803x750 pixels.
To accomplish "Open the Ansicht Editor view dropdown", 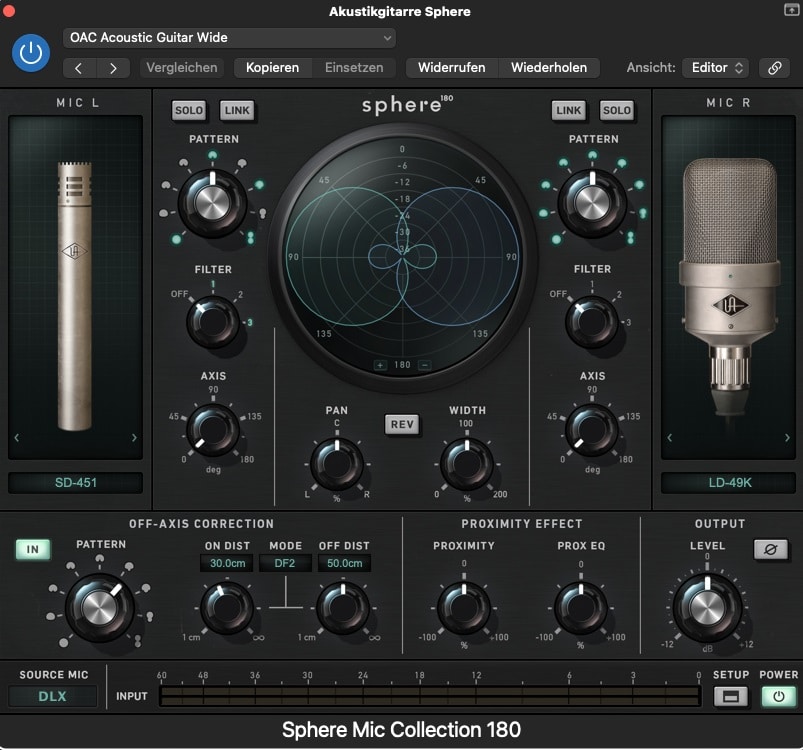I will (715, 68).
